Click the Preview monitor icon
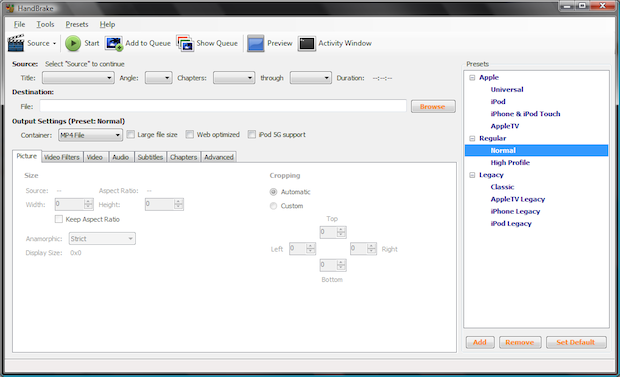This screenshot has width=620, height=377. (x=255, y=43)
